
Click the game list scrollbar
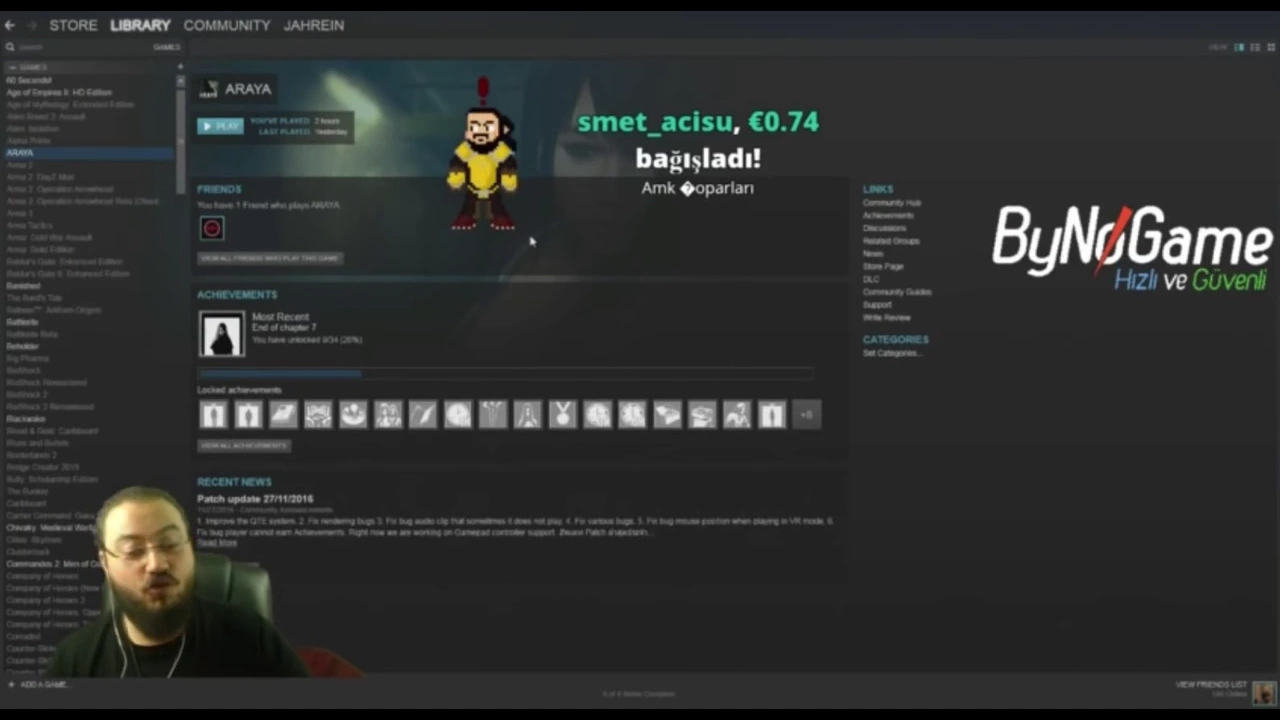tap(181, 140)
